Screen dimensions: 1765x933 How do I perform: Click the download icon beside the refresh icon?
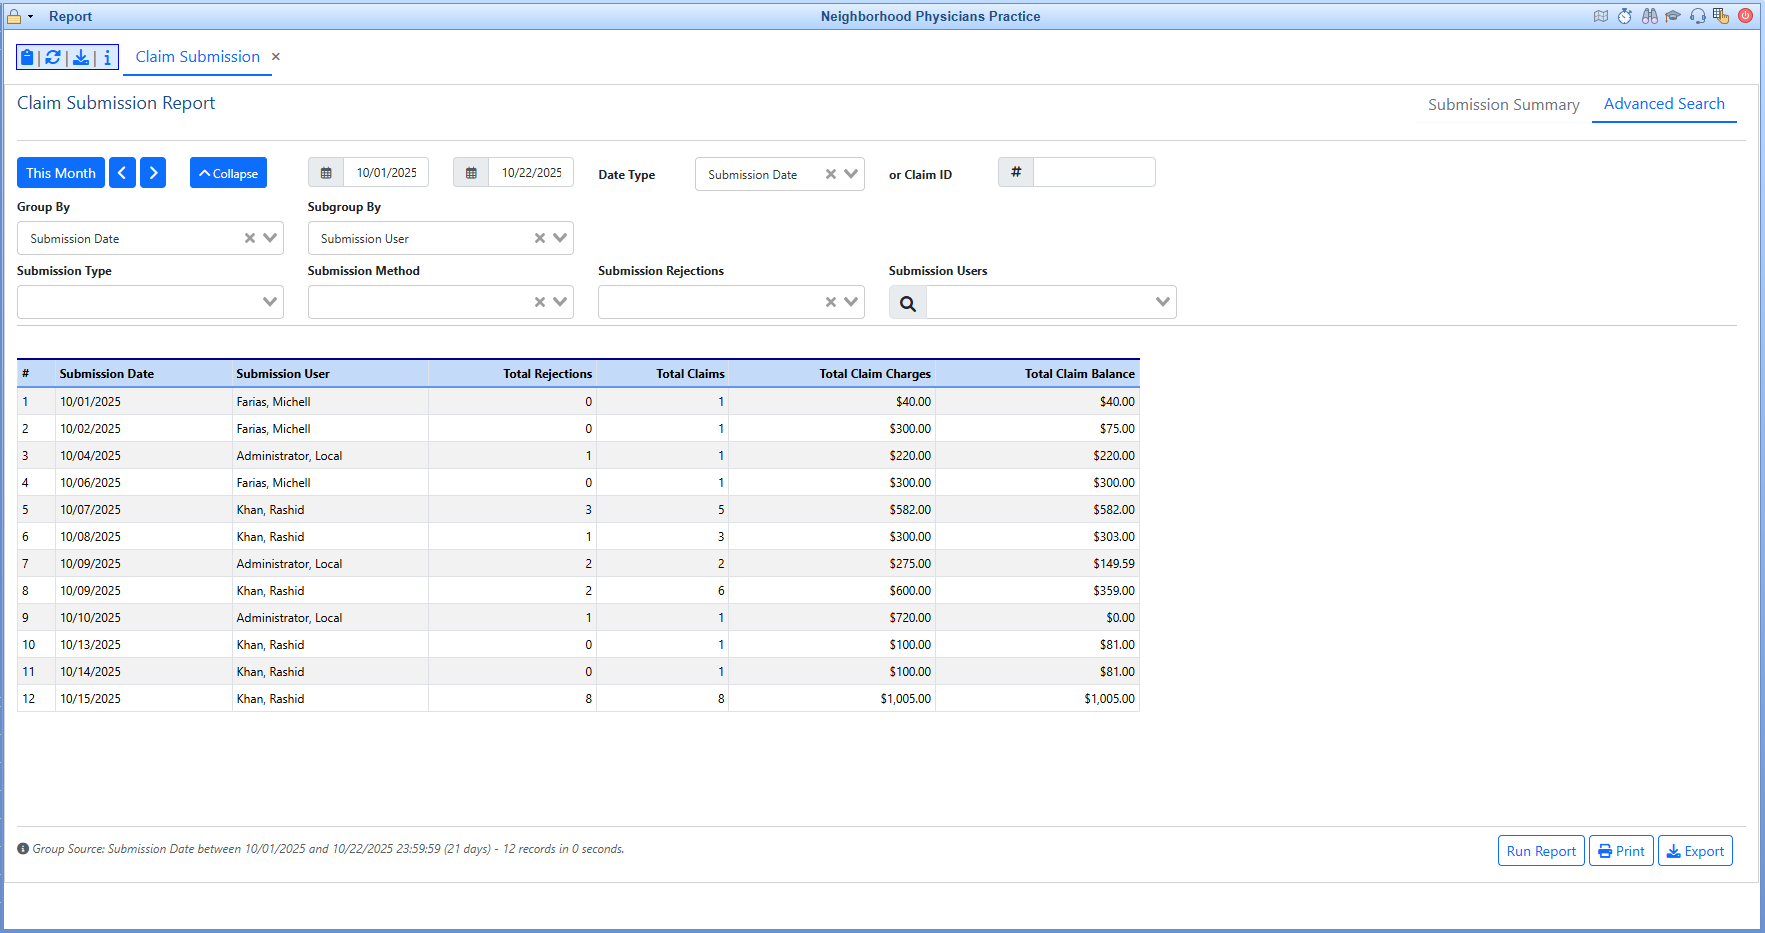[x=81, y=58]
